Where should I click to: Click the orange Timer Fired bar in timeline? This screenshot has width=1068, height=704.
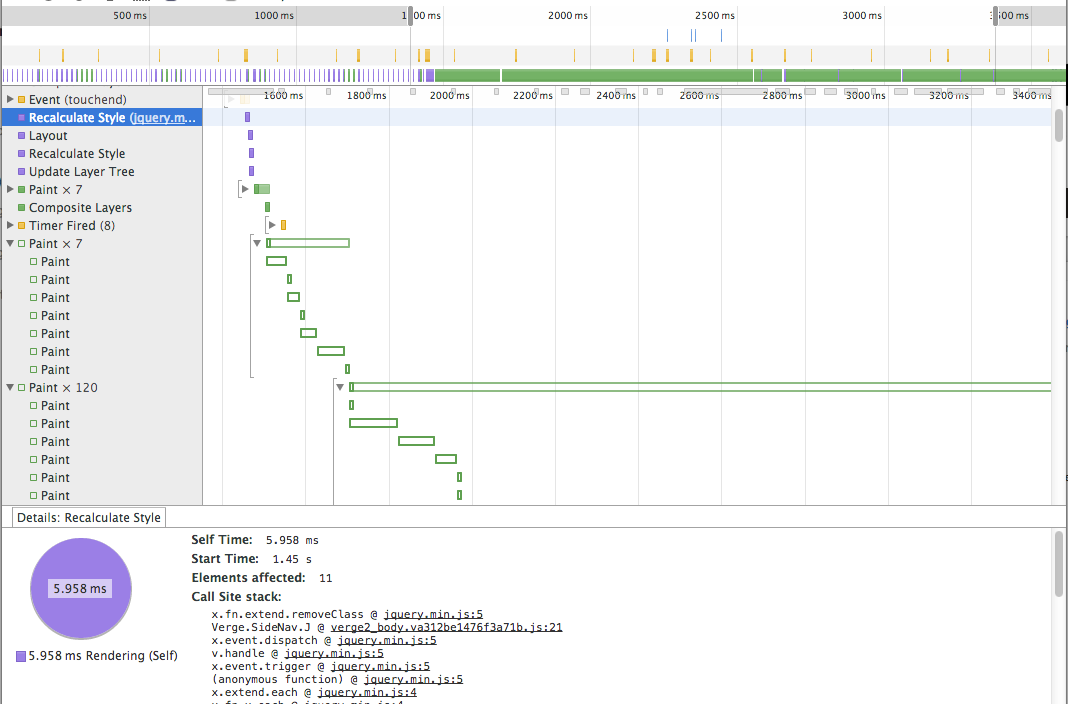coord(283,225)
